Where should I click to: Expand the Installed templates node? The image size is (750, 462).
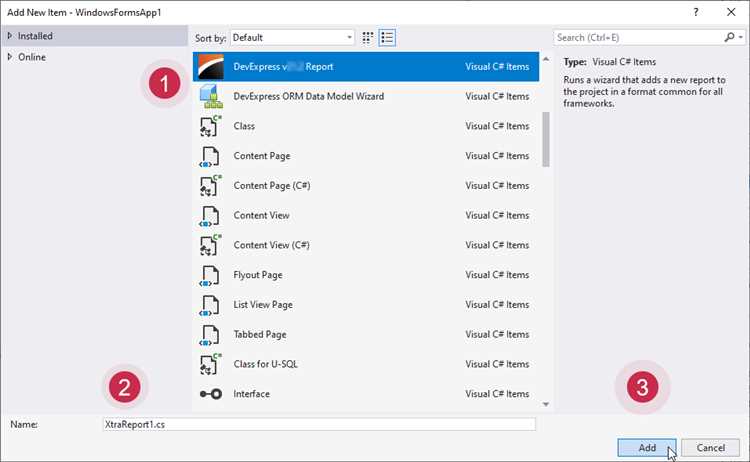[x=9, y=36]
